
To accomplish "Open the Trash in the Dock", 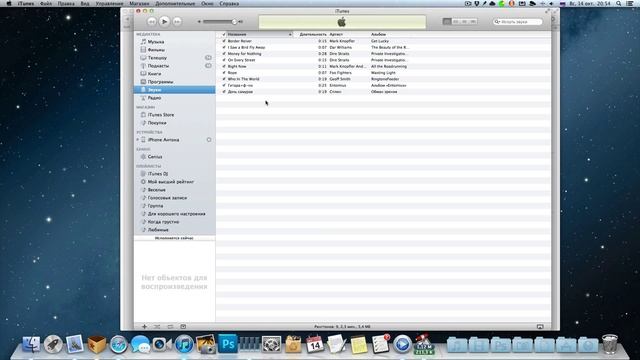I will point(610,344).
